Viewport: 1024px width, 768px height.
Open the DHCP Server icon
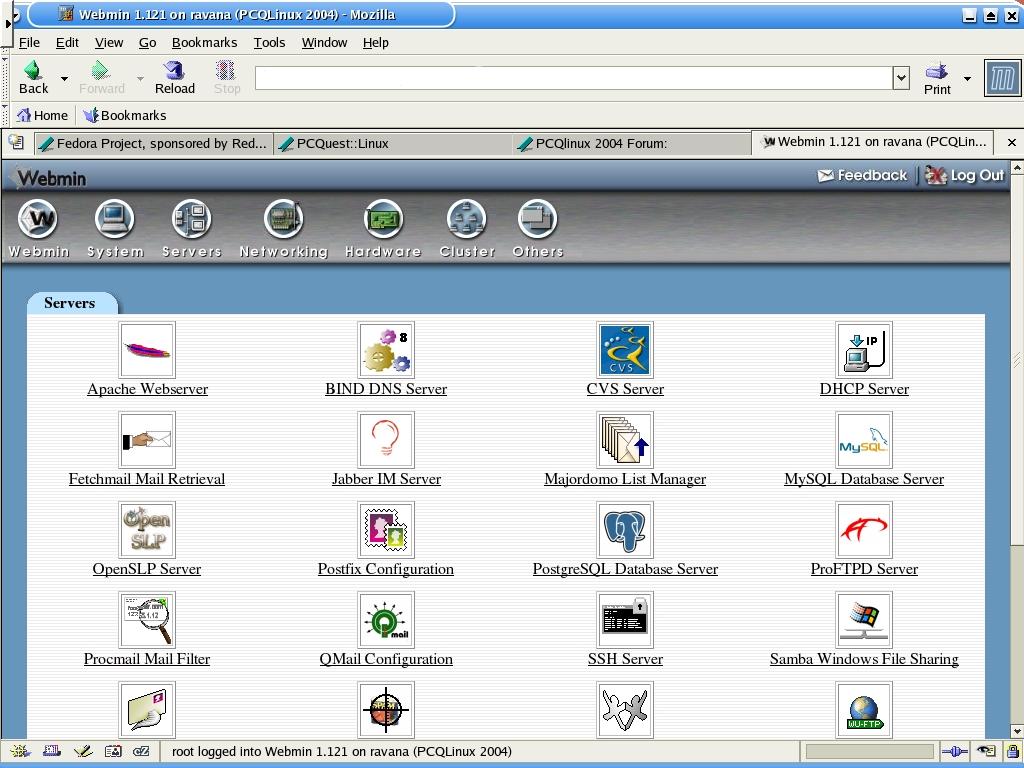[864, 349]
